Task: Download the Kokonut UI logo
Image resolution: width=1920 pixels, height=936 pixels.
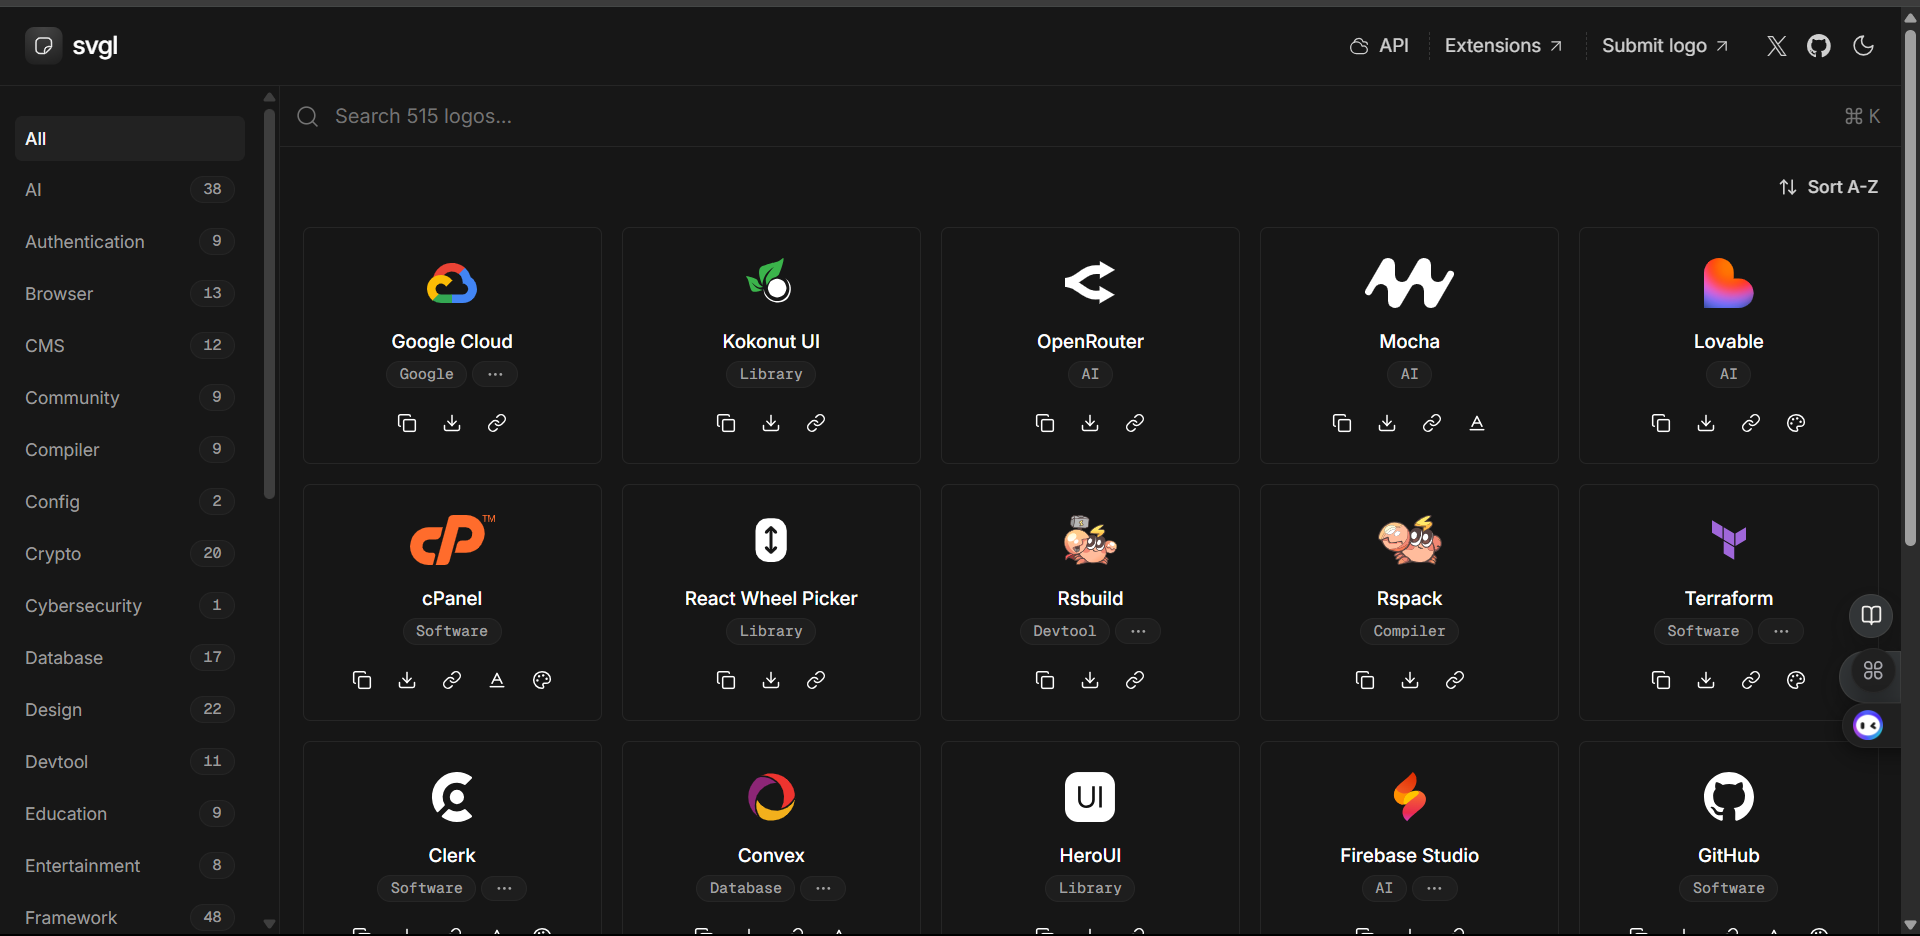Action: [x=771, y=423]
